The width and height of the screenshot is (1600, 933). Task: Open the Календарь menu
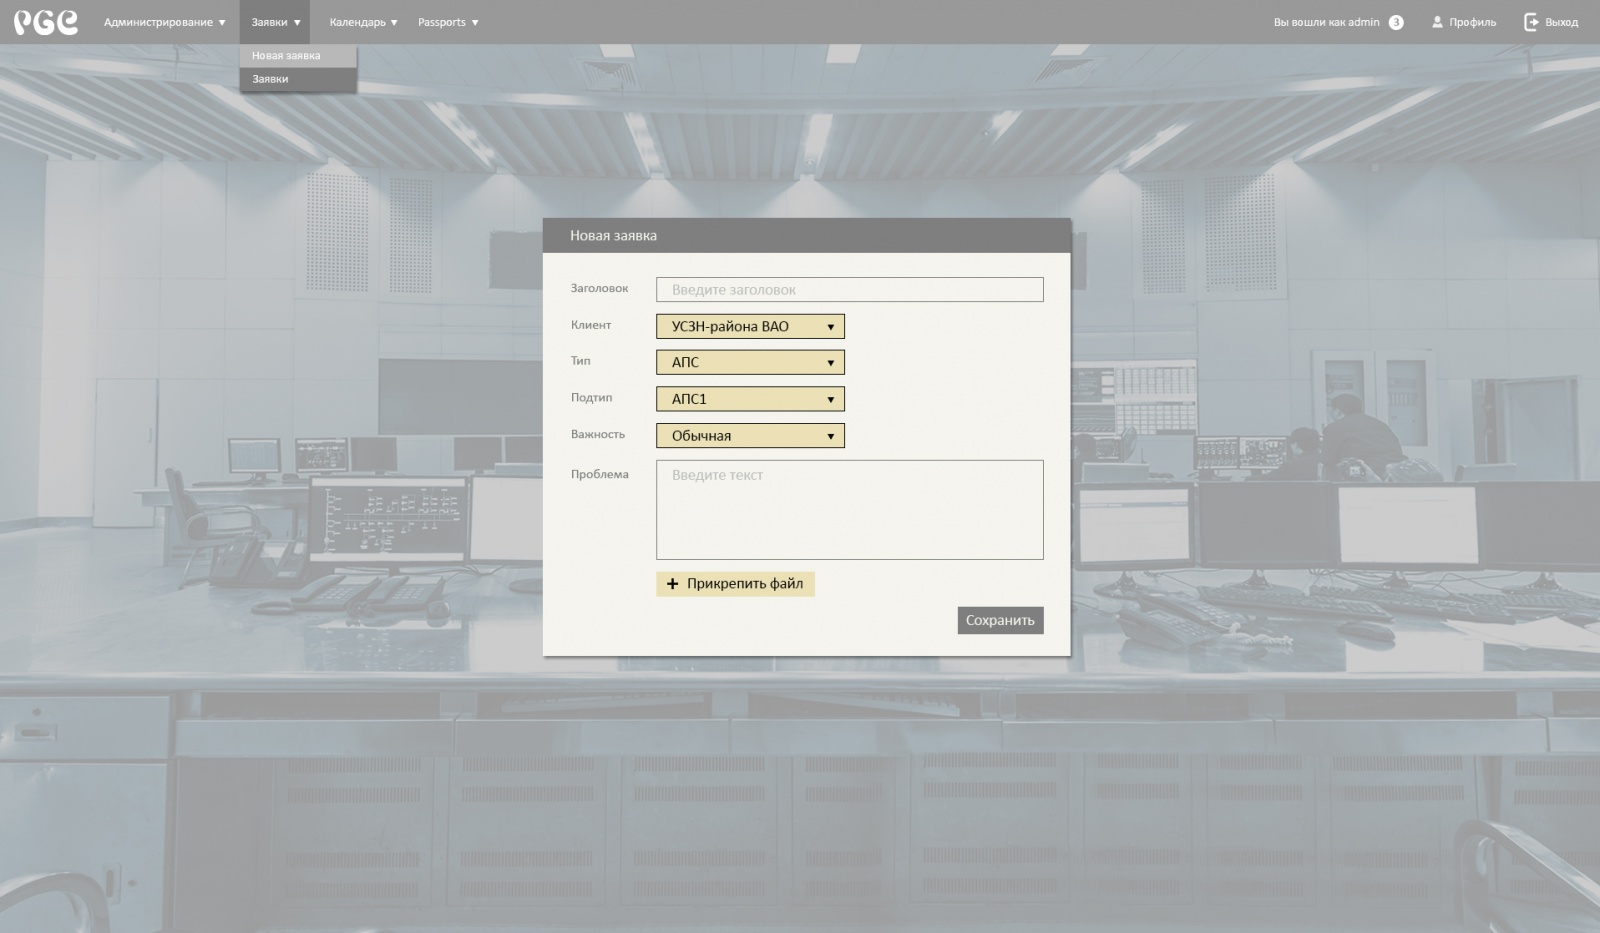point(363,22)
